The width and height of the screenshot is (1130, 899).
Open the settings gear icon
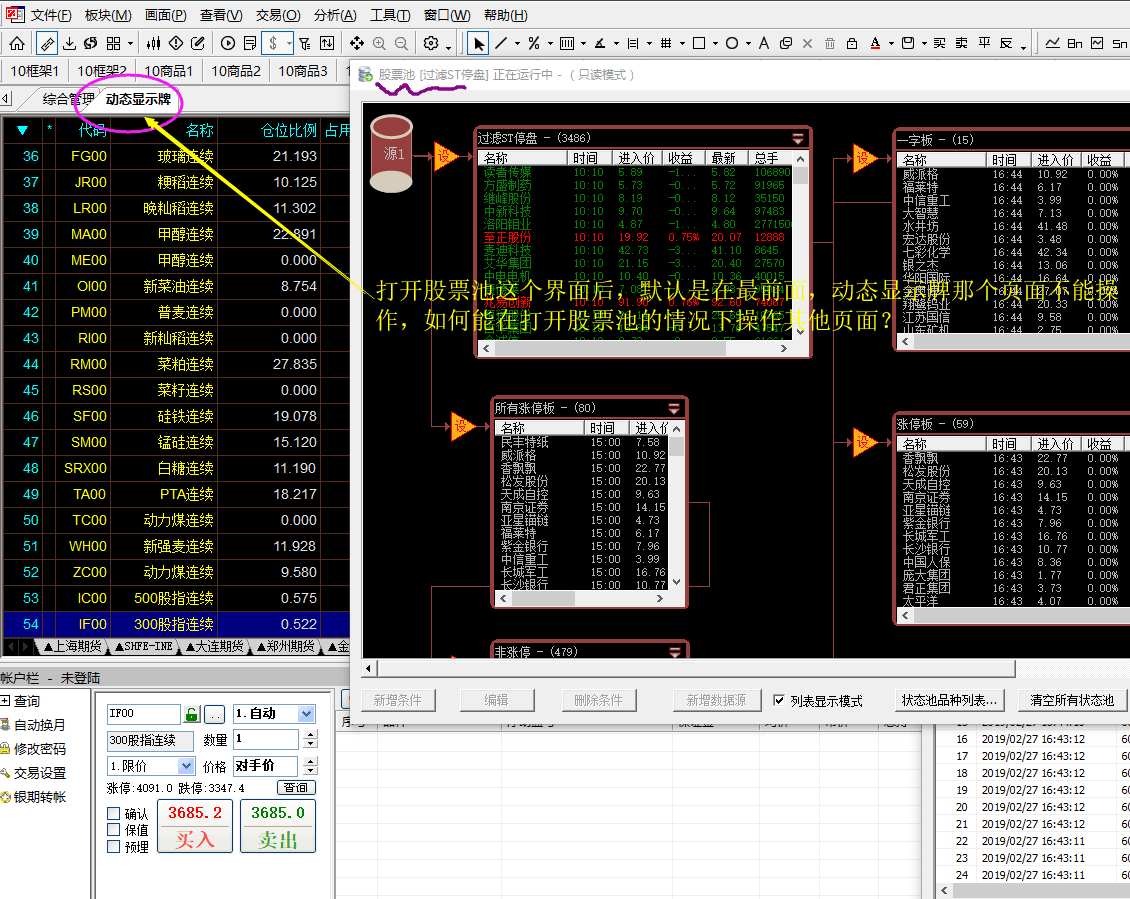tap(431, 43)
